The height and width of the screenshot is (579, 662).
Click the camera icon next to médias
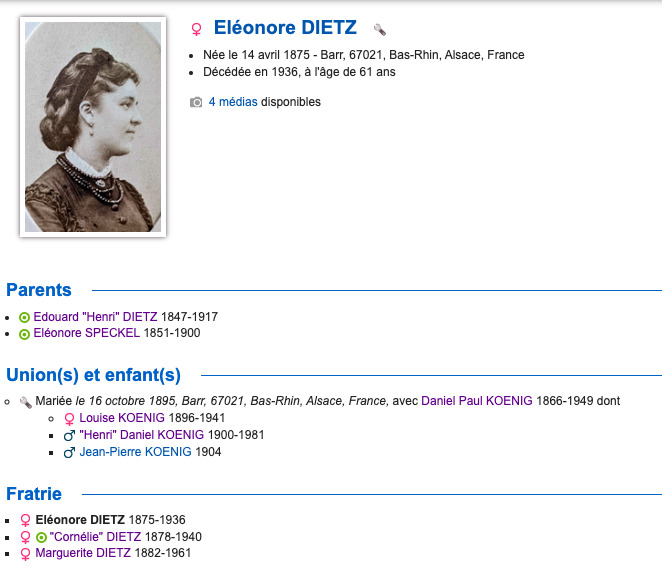[x=196, y=102]
